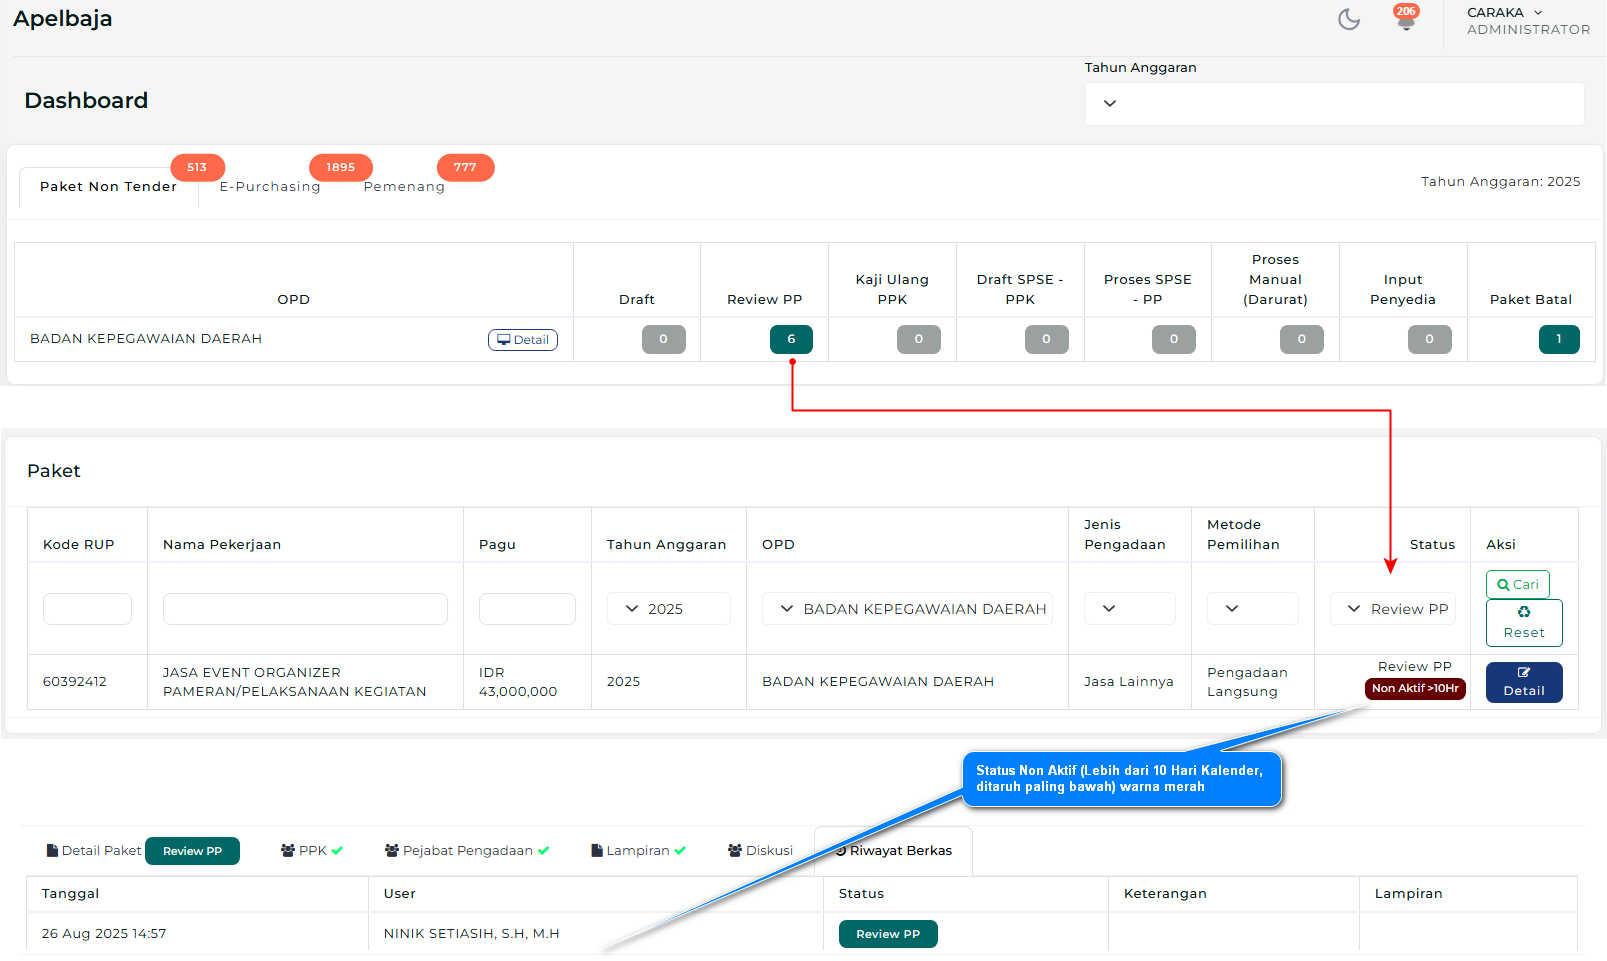This screenshot has width=1607, height=961.
Task: Expand the OPD filter dropdown
Action: pos(907,609)
